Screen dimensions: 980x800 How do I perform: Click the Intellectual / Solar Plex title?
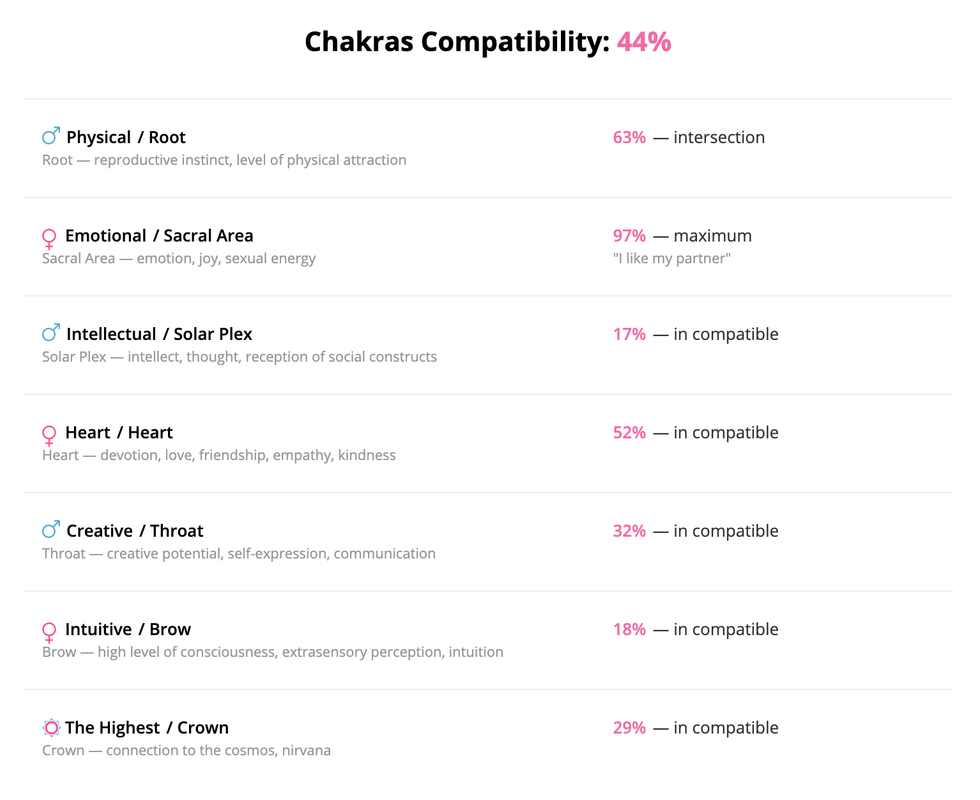coord(159,334)
